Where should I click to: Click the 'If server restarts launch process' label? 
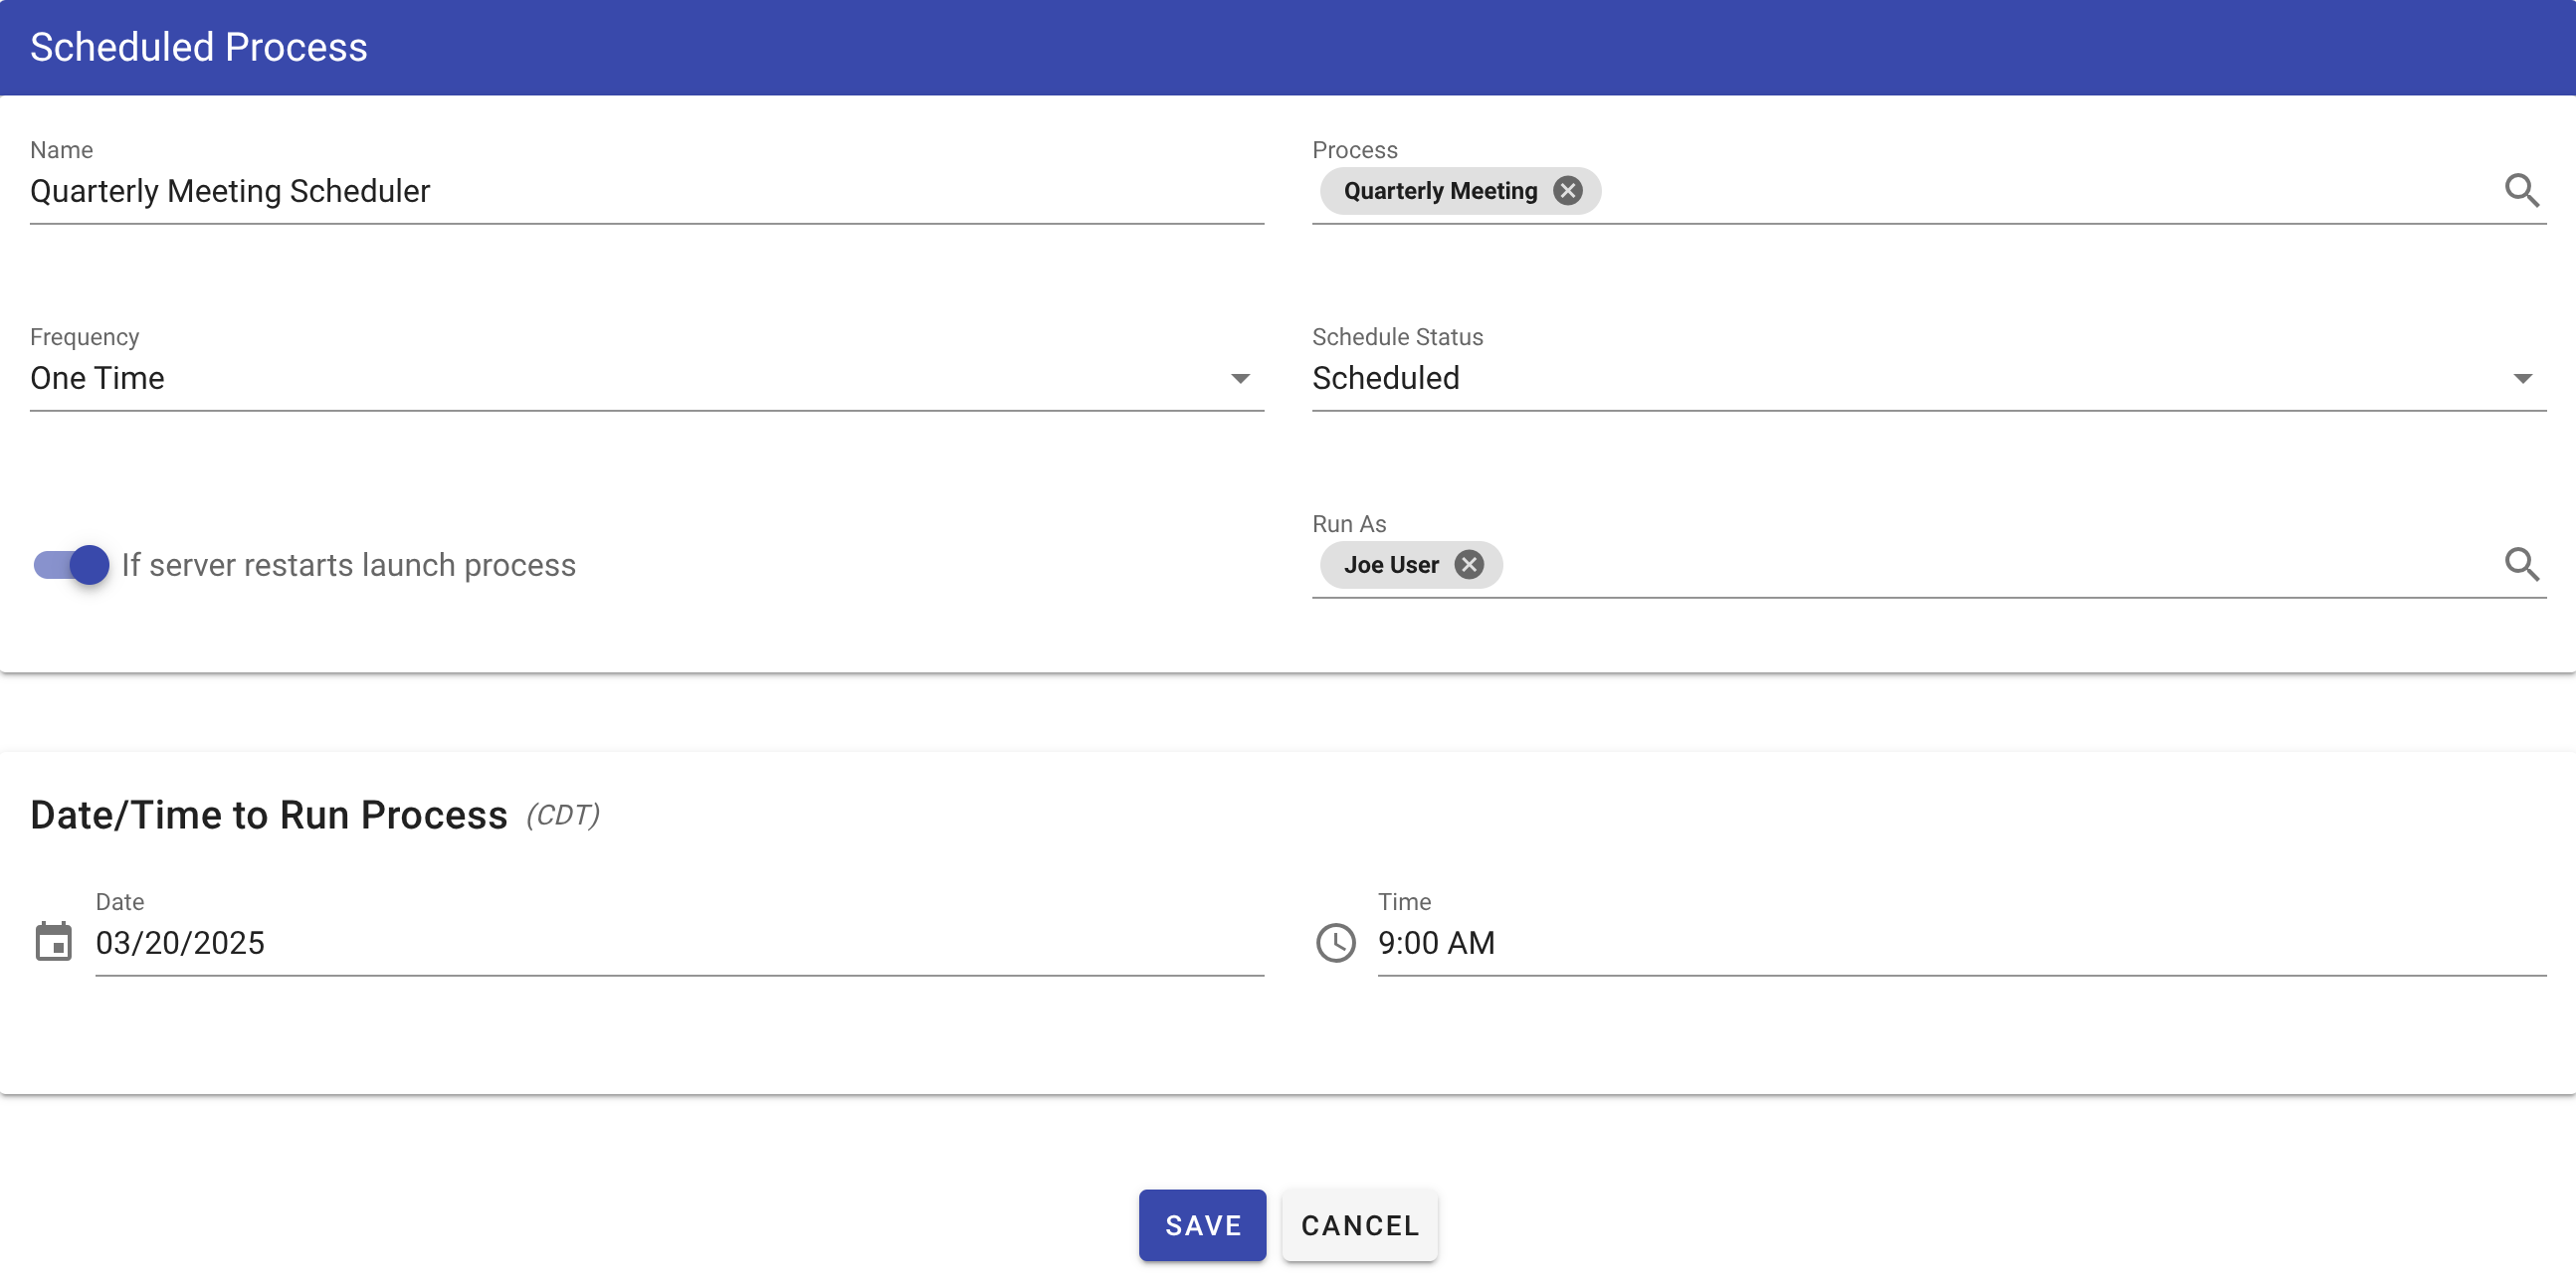348,565
